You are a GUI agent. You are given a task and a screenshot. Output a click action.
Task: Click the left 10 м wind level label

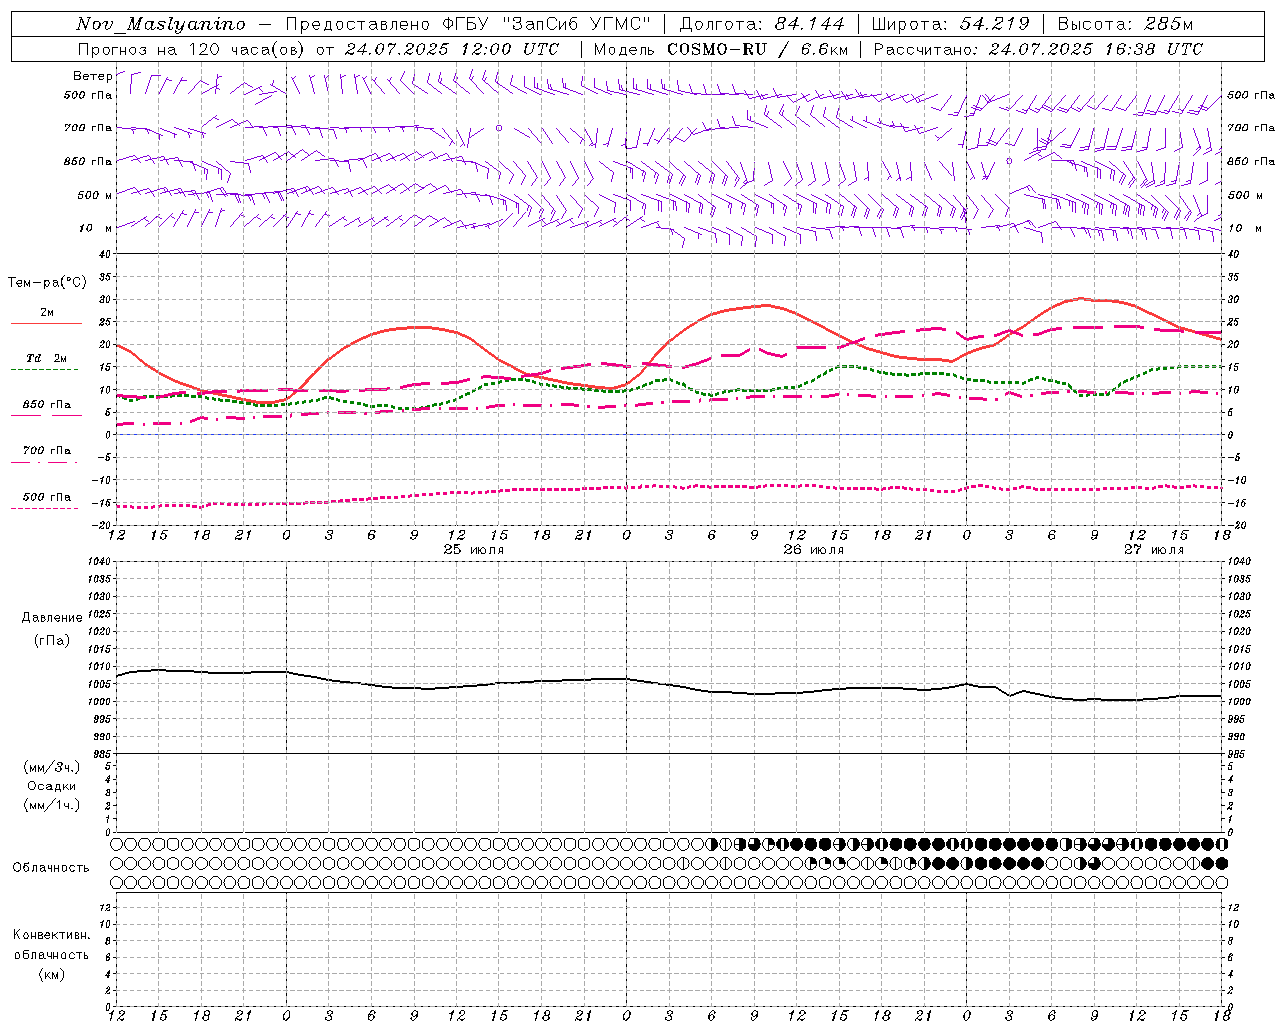[95, 228]
